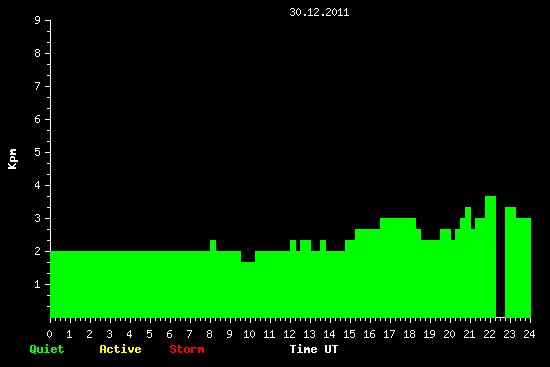Image resolution: width=550 pixels, height=367 pixels.
Task: Click the green Quiet legend label
Action: click(x=47, y=349)
